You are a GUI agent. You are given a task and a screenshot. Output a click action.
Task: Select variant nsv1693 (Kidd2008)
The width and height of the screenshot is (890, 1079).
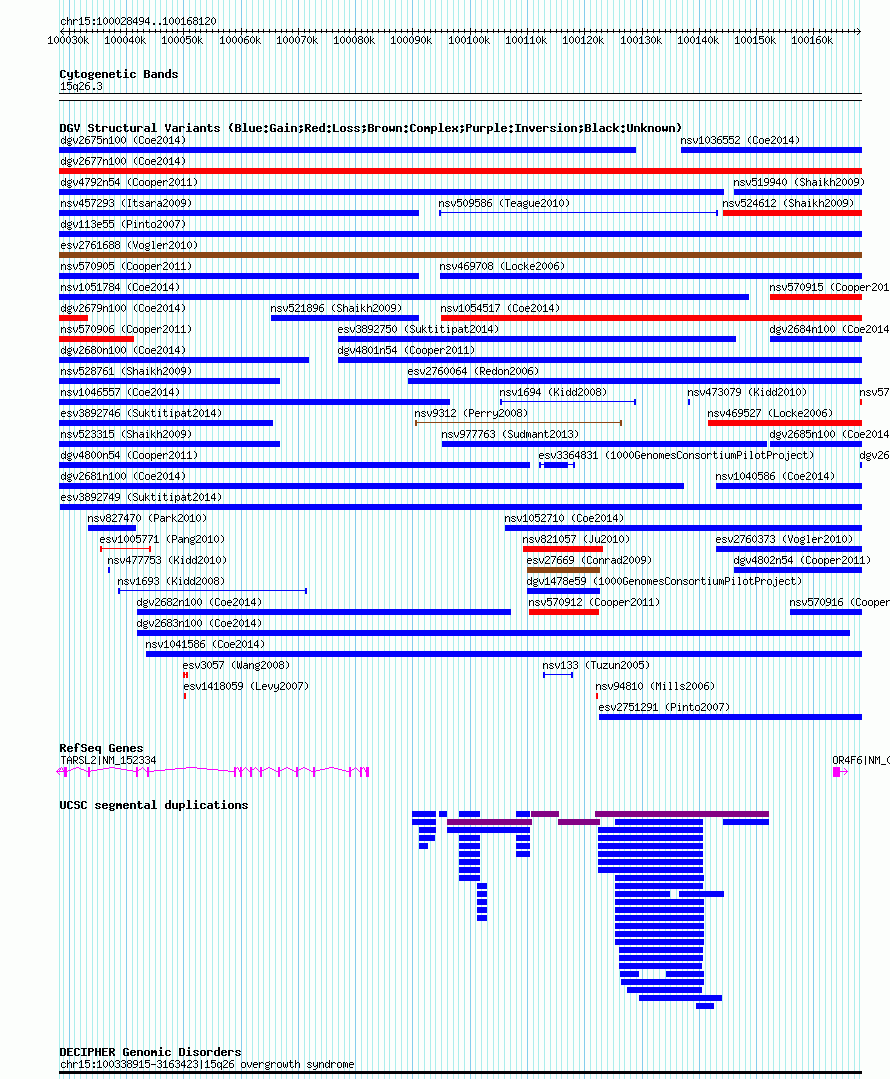click(171, 581)
